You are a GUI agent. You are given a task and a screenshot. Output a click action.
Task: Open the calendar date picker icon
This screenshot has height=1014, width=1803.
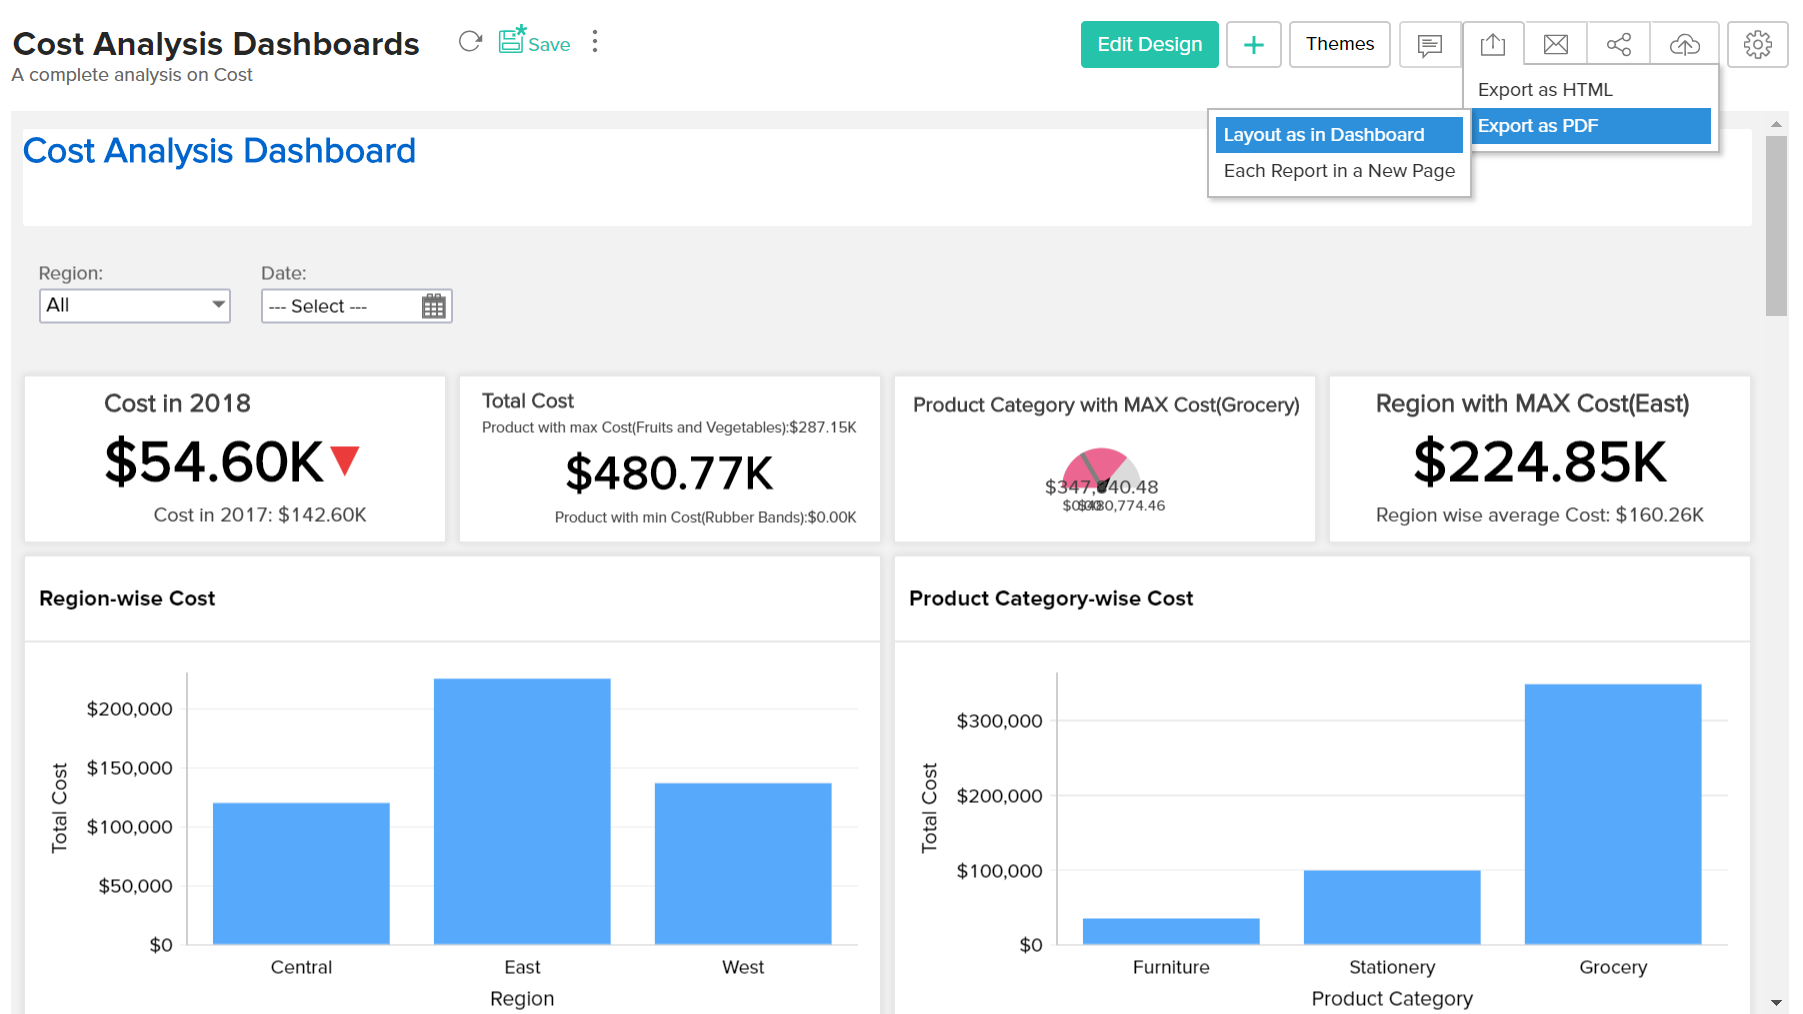click(x=433, y=306)
